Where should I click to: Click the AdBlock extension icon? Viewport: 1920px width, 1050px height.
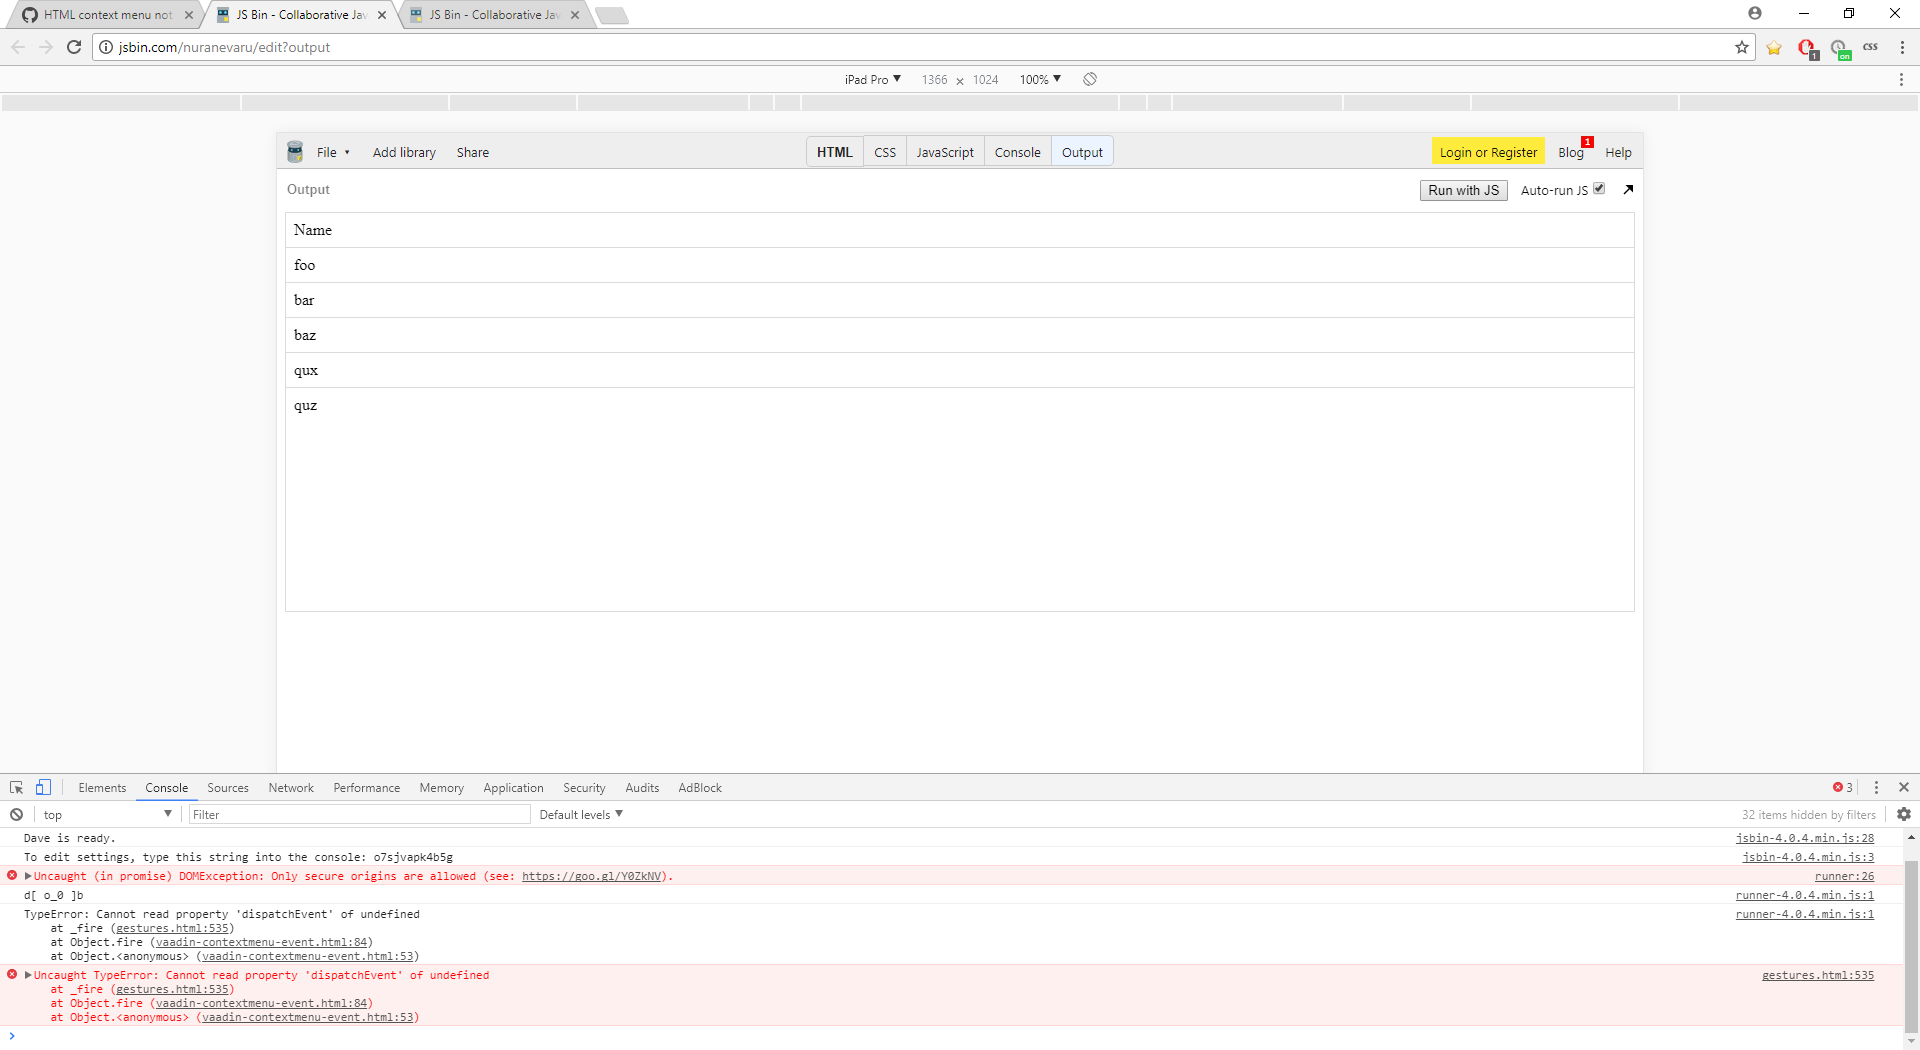coord(1807,48)
